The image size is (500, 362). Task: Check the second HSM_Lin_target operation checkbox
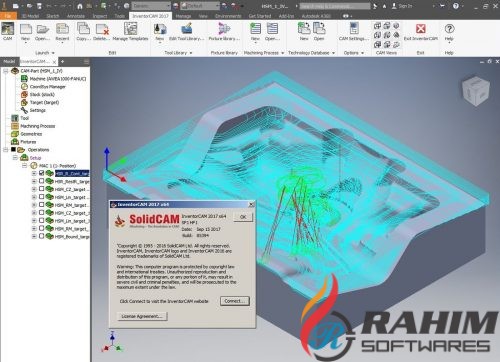[42, 220]
